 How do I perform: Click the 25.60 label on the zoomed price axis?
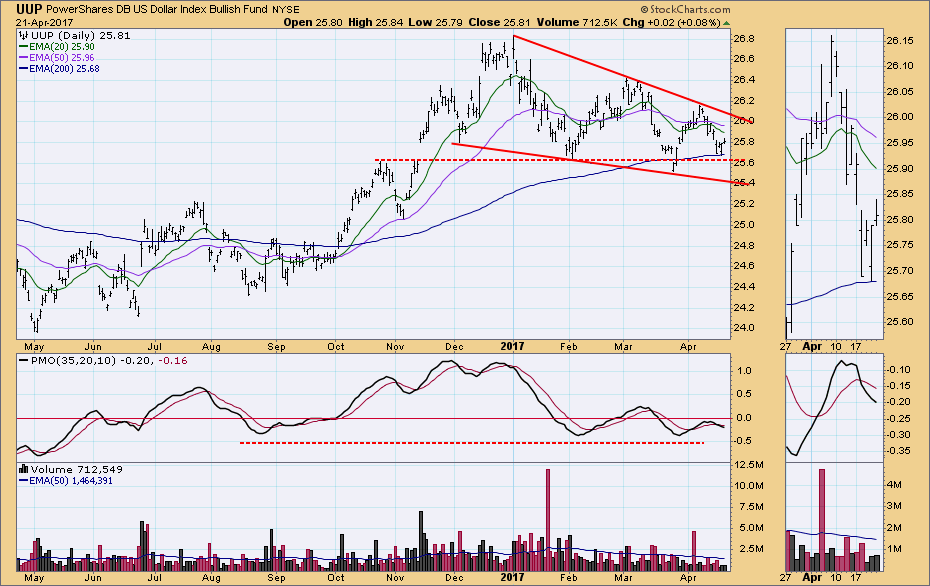(x=900, y=322)
